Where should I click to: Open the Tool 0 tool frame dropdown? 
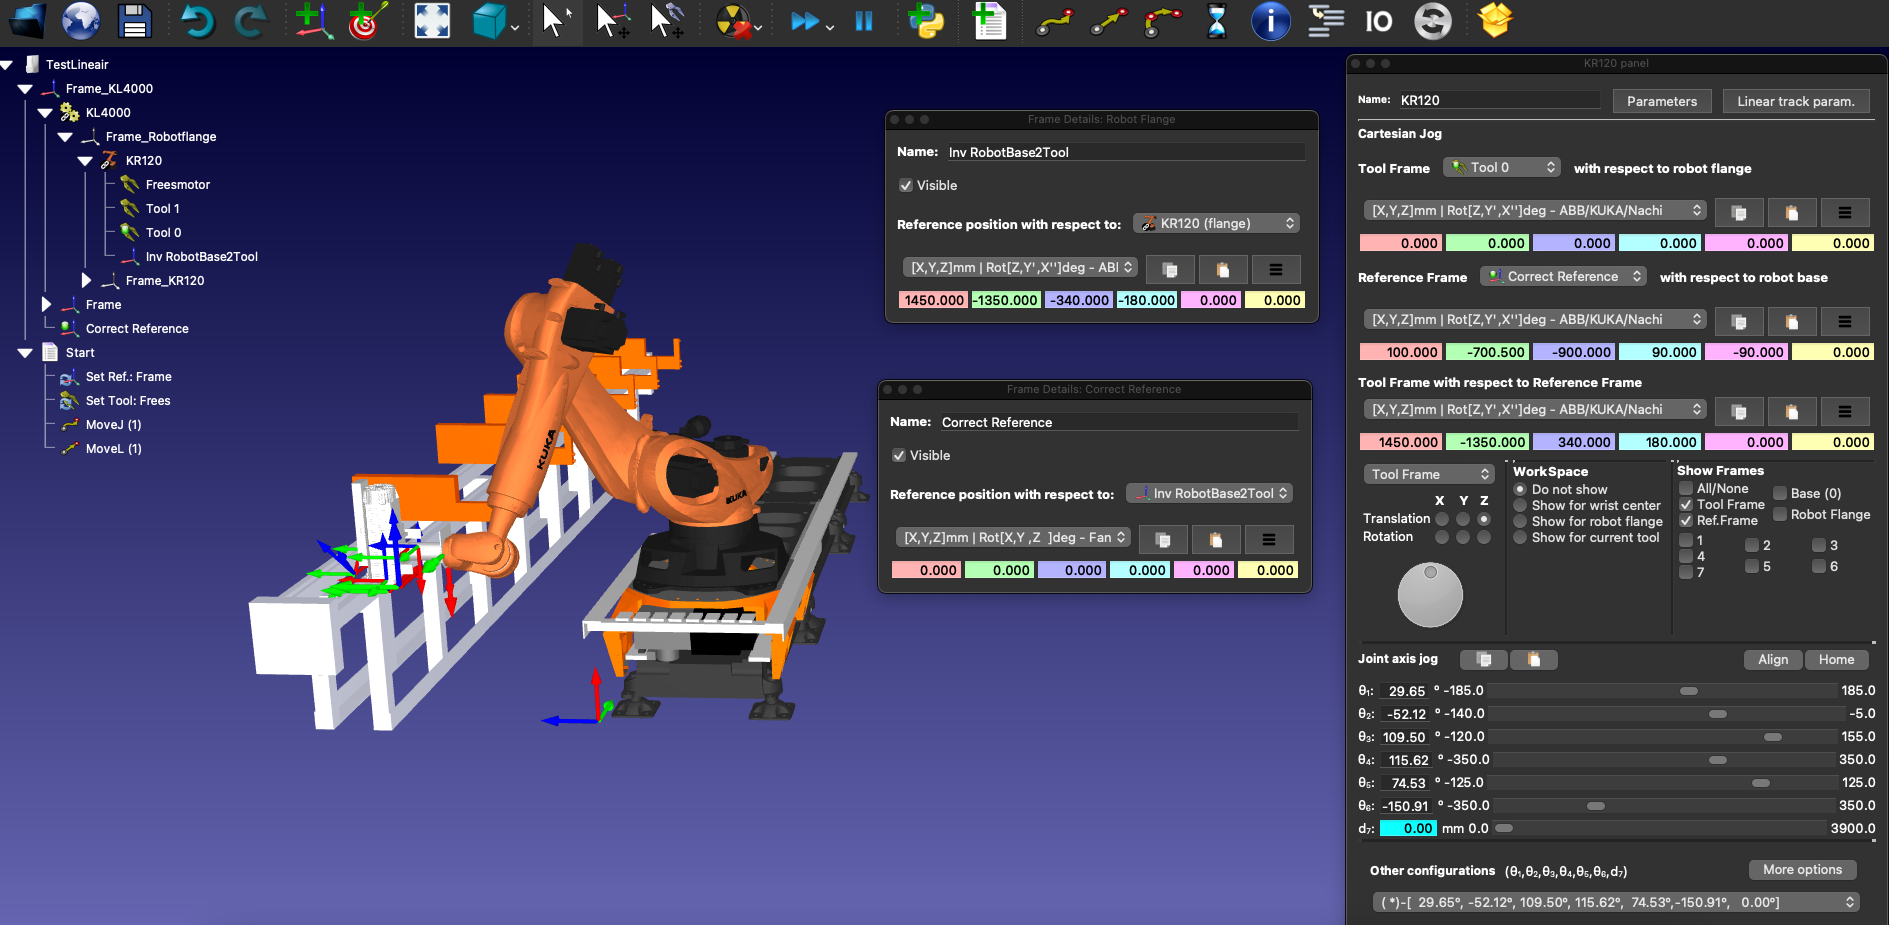click(x=1502, y=168)
